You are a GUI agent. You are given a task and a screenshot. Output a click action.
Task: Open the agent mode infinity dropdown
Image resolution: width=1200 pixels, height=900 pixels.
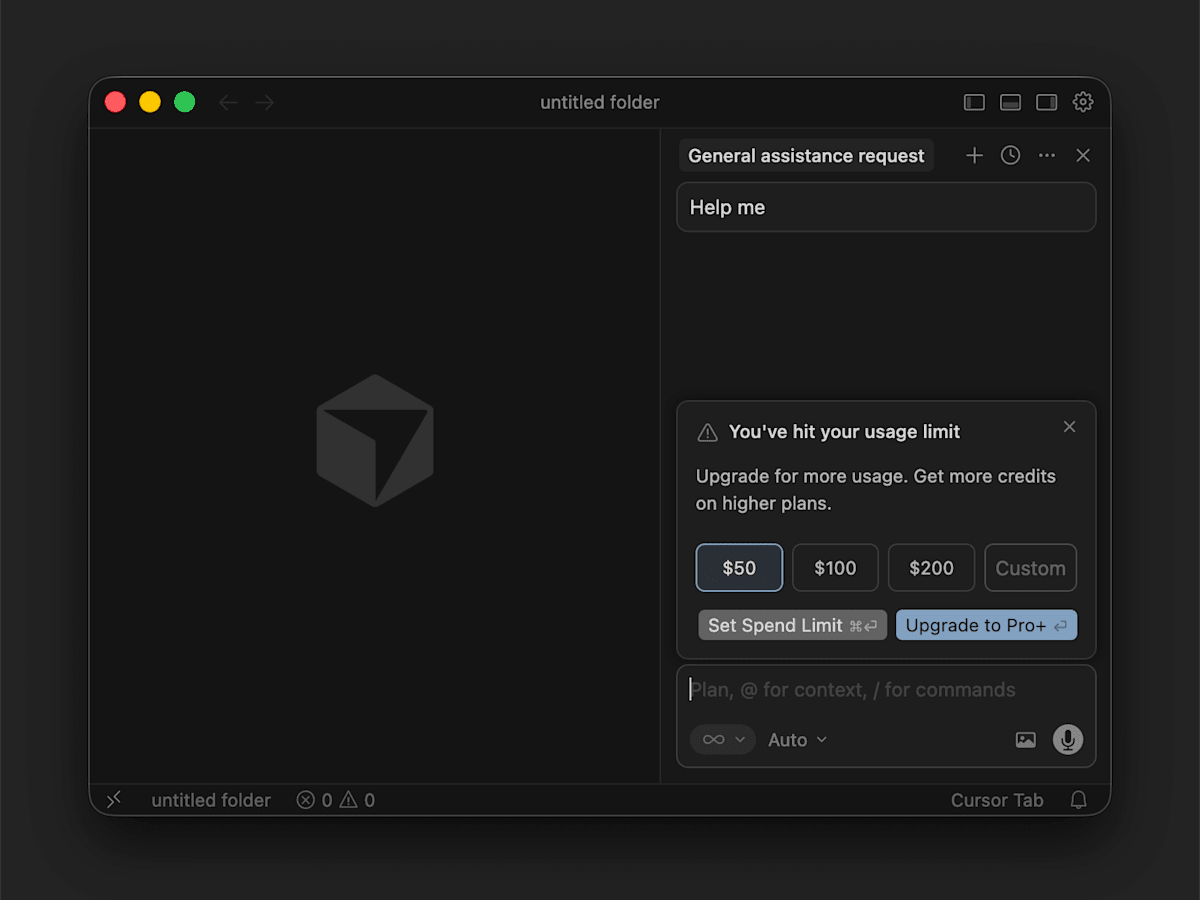[722, 740]
